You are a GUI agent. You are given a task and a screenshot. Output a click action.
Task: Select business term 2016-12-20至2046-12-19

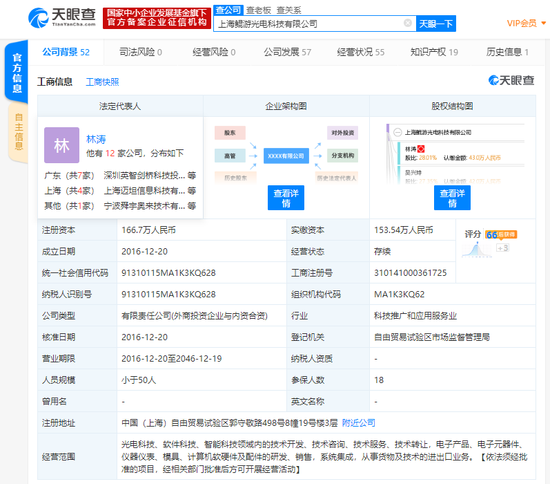172,358
